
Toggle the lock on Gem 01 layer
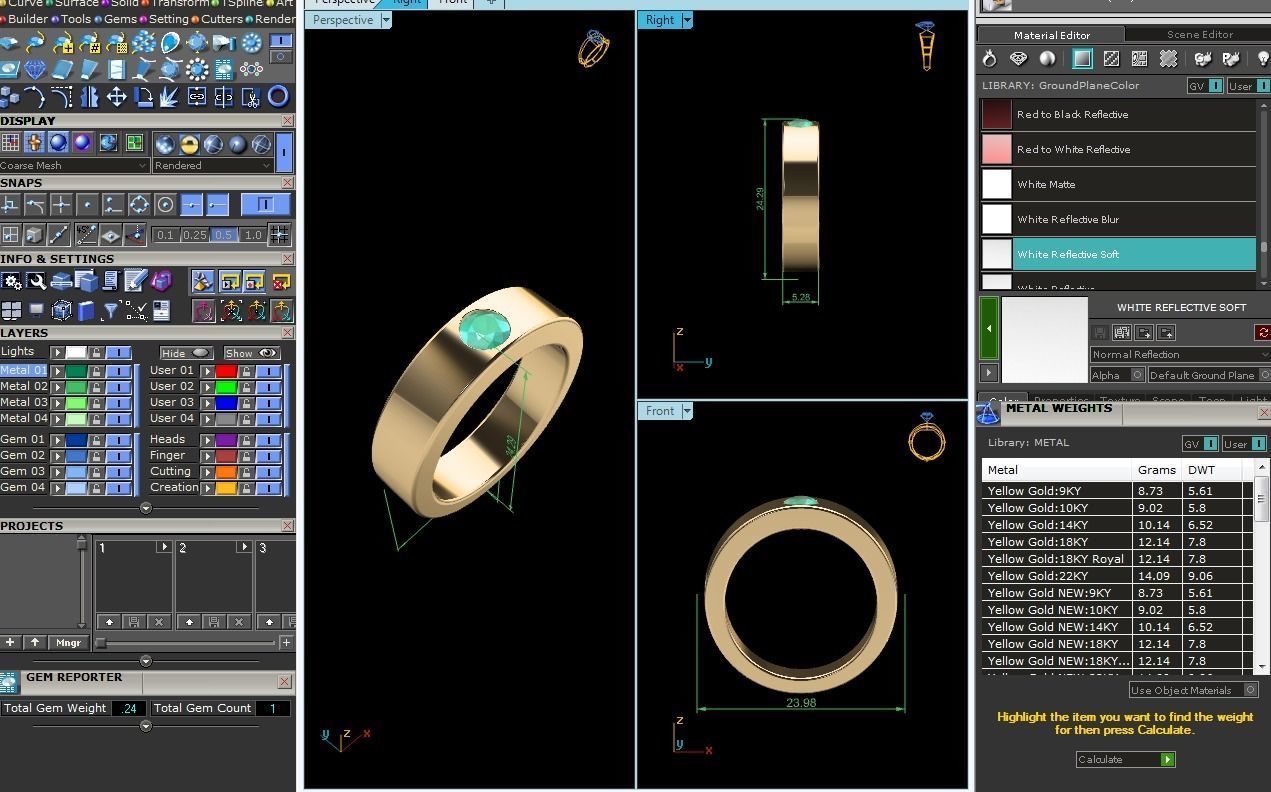click(x=96, y=440)
